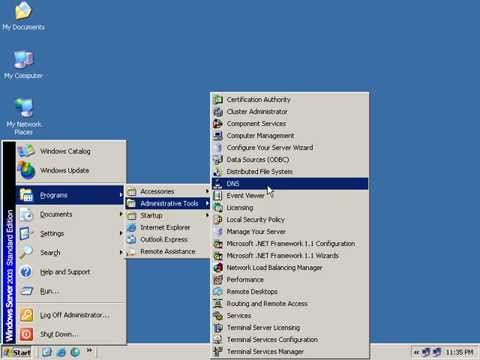Click the Network Load Balancing Manager icon
Screen dimensions: 480x360
tap(218, 267)
